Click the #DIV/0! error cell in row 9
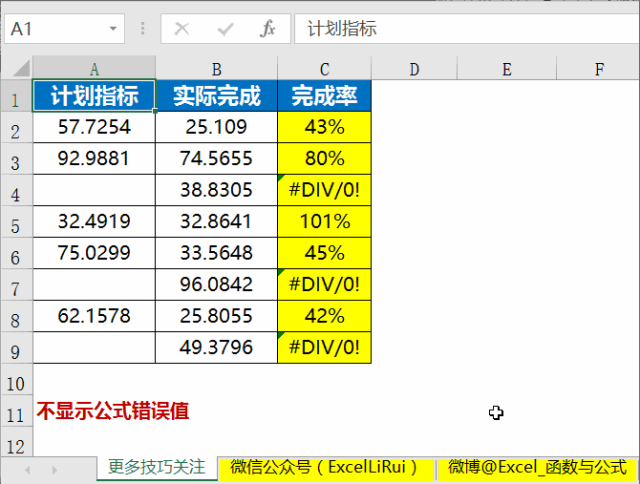 [x=324, y=348]
